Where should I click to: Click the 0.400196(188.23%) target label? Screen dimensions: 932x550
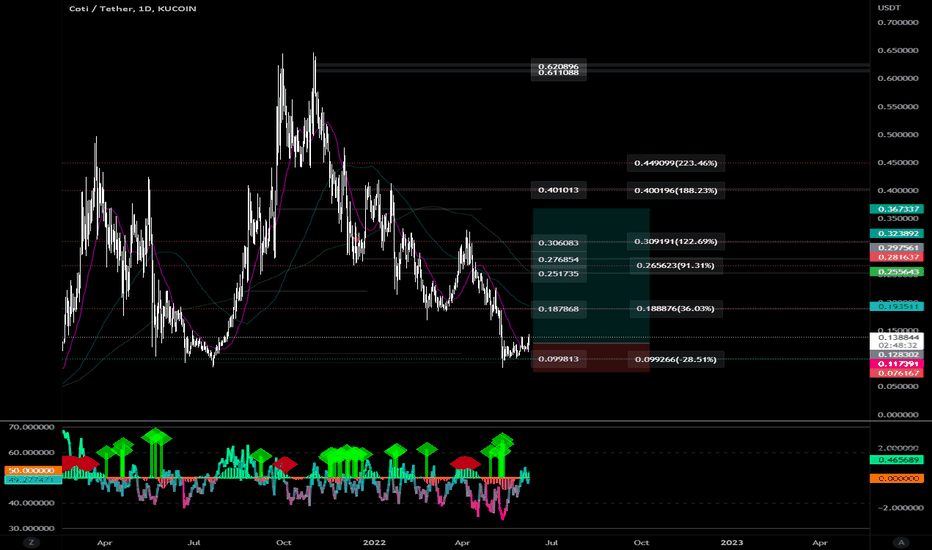pos(675,191)
